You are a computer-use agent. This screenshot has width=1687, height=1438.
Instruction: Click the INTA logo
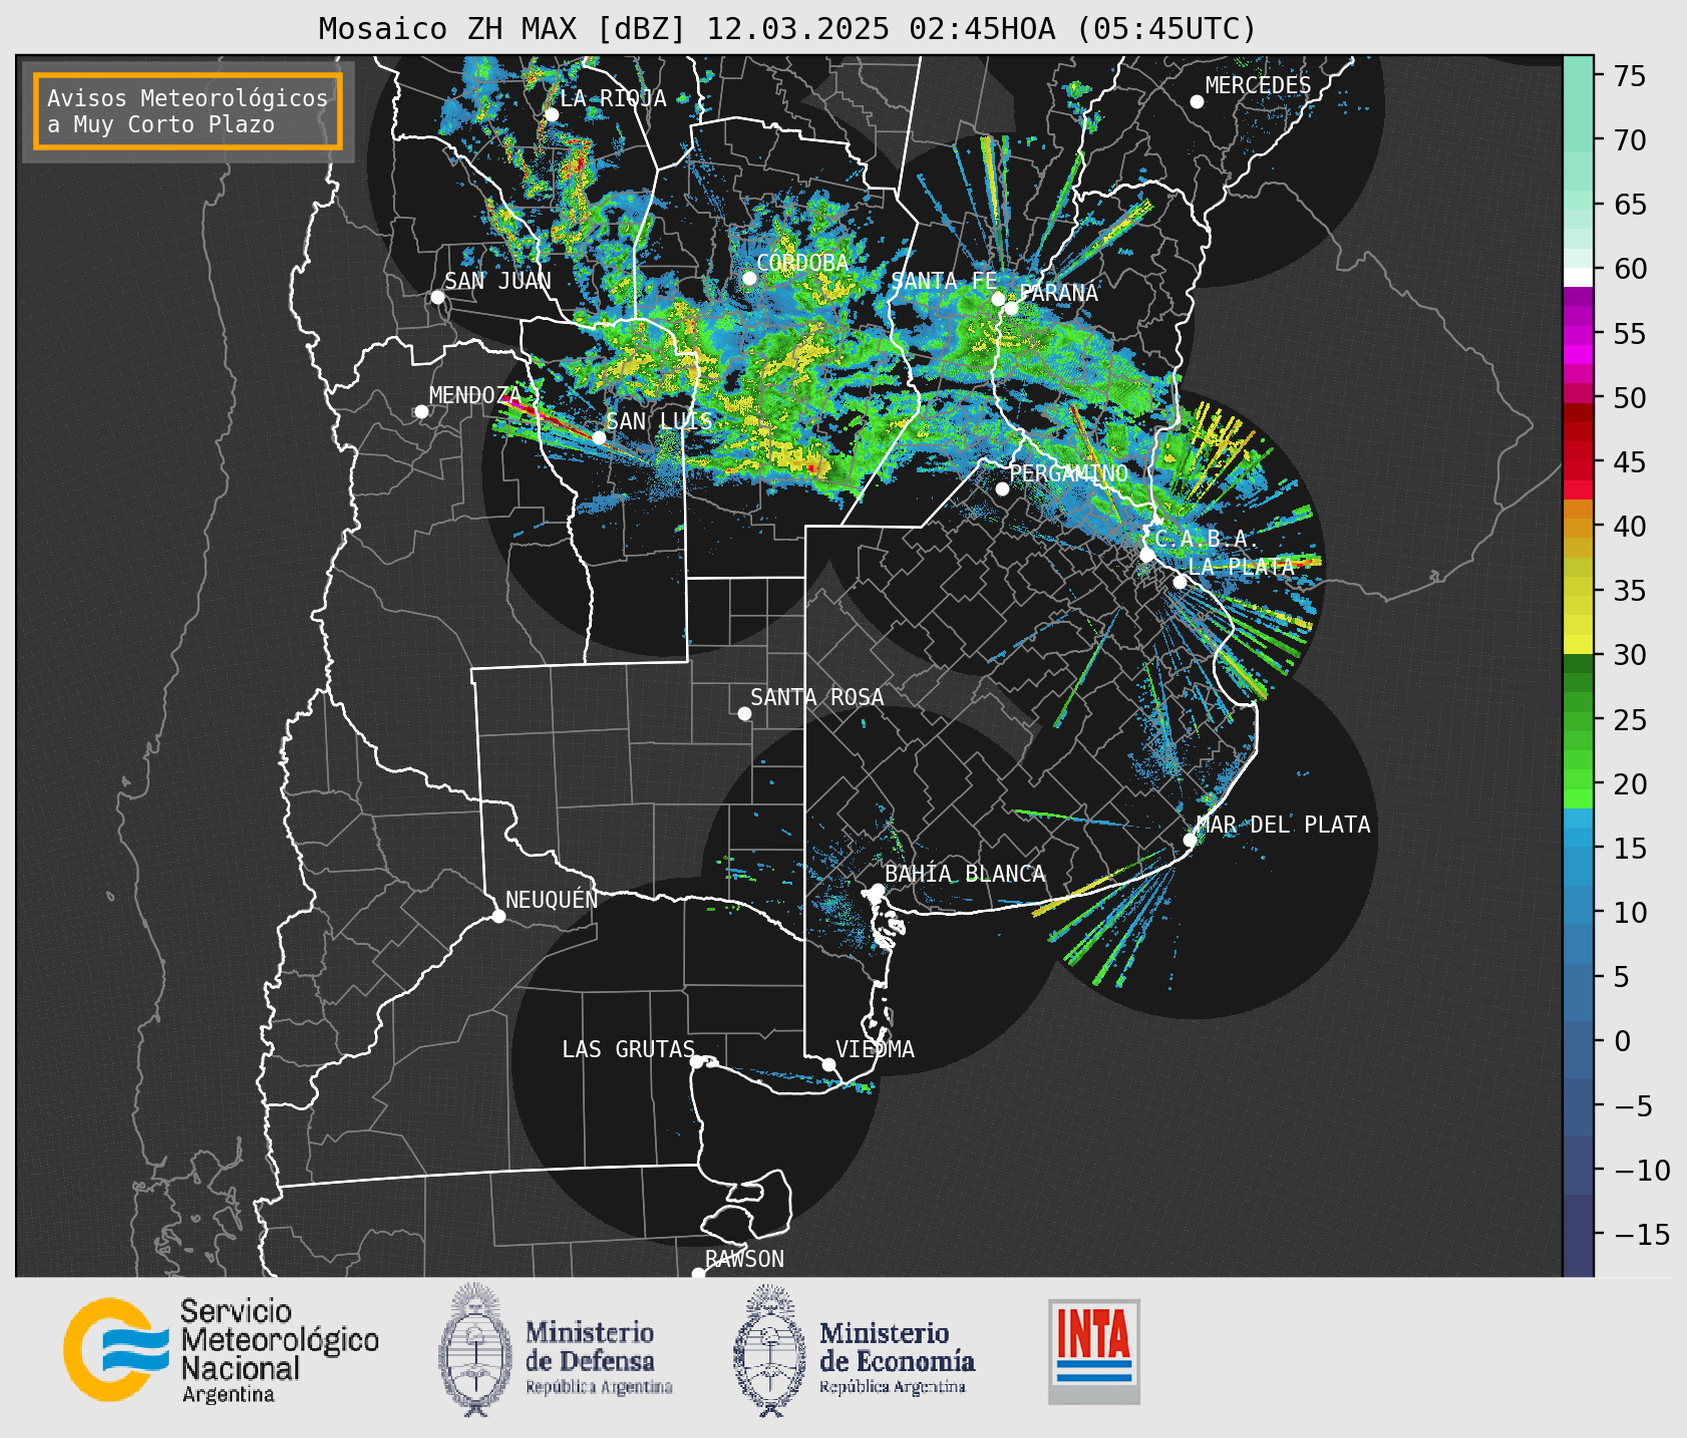pos(1094,1351)
